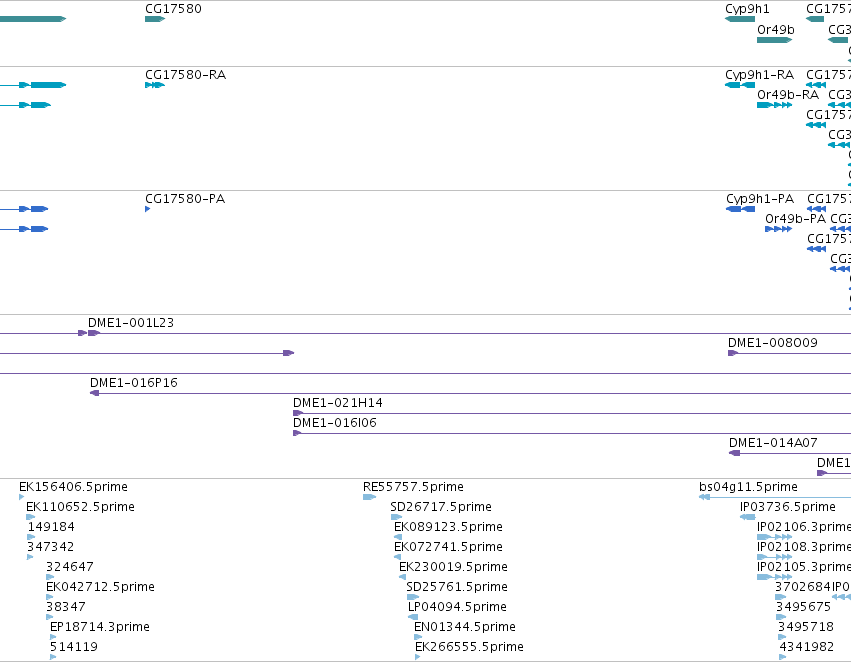Click the IP03736.5prime label
The height and width of the screenshot is (662, 851).
(788, 507)
